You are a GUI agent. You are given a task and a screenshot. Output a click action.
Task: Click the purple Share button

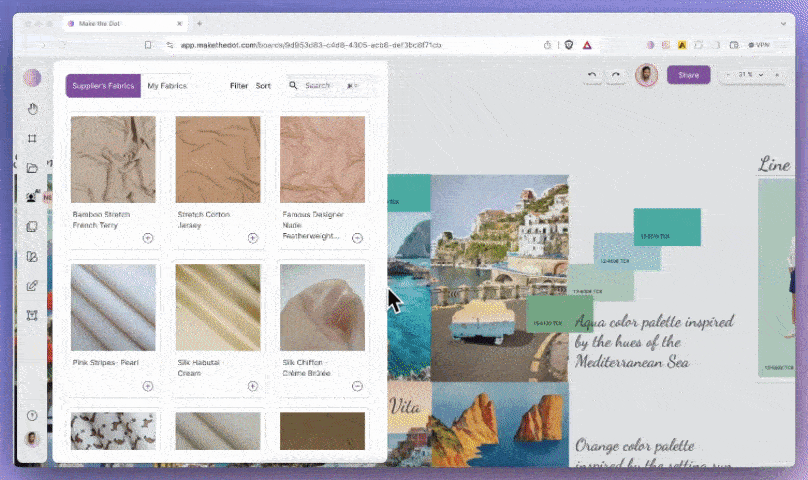(x=688, y=75)
